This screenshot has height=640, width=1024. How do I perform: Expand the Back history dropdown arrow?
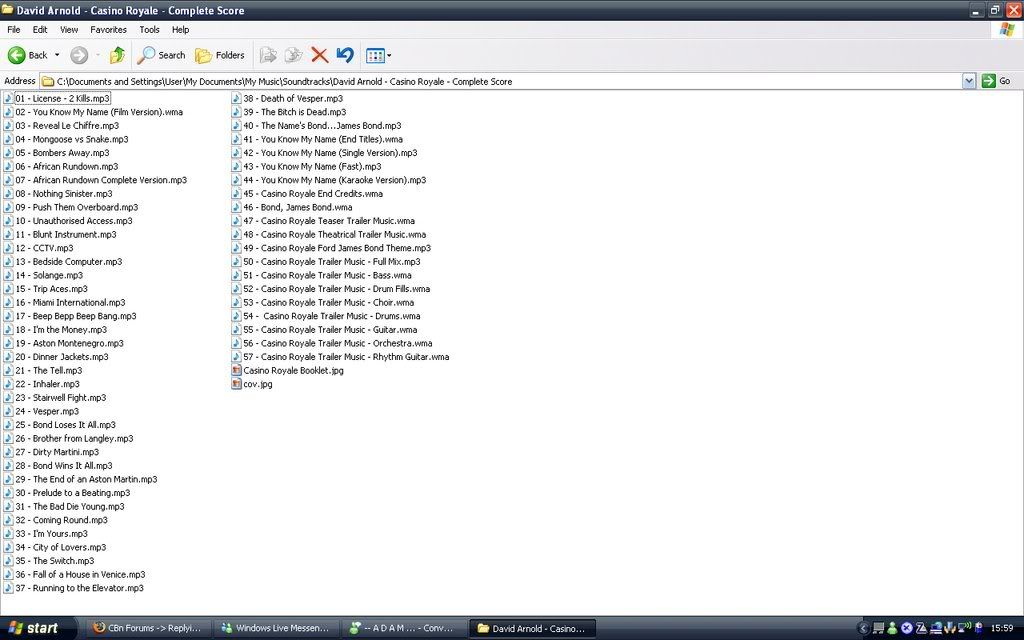click(57, 56)
